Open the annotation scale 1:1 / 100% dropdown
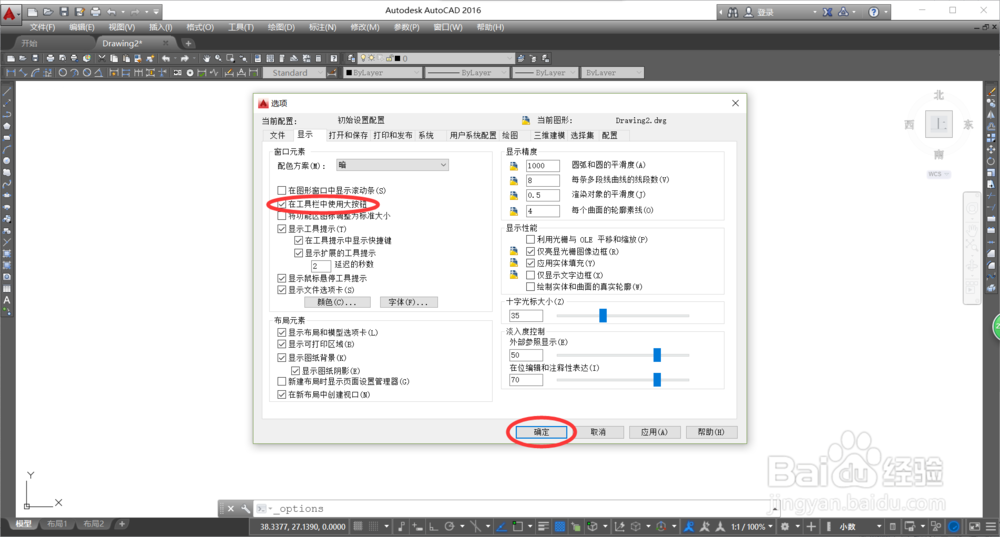The height and width of the screenshot is (537, 1000). click(753, 526)
